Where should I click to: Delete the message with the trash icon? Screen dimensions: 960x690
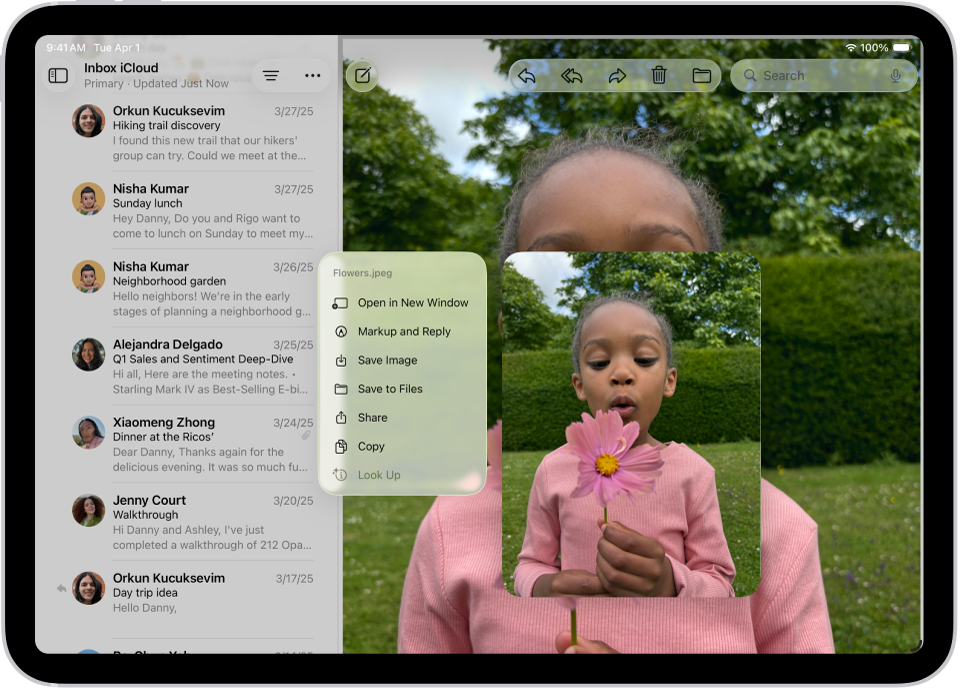click(x=659, y=76)
